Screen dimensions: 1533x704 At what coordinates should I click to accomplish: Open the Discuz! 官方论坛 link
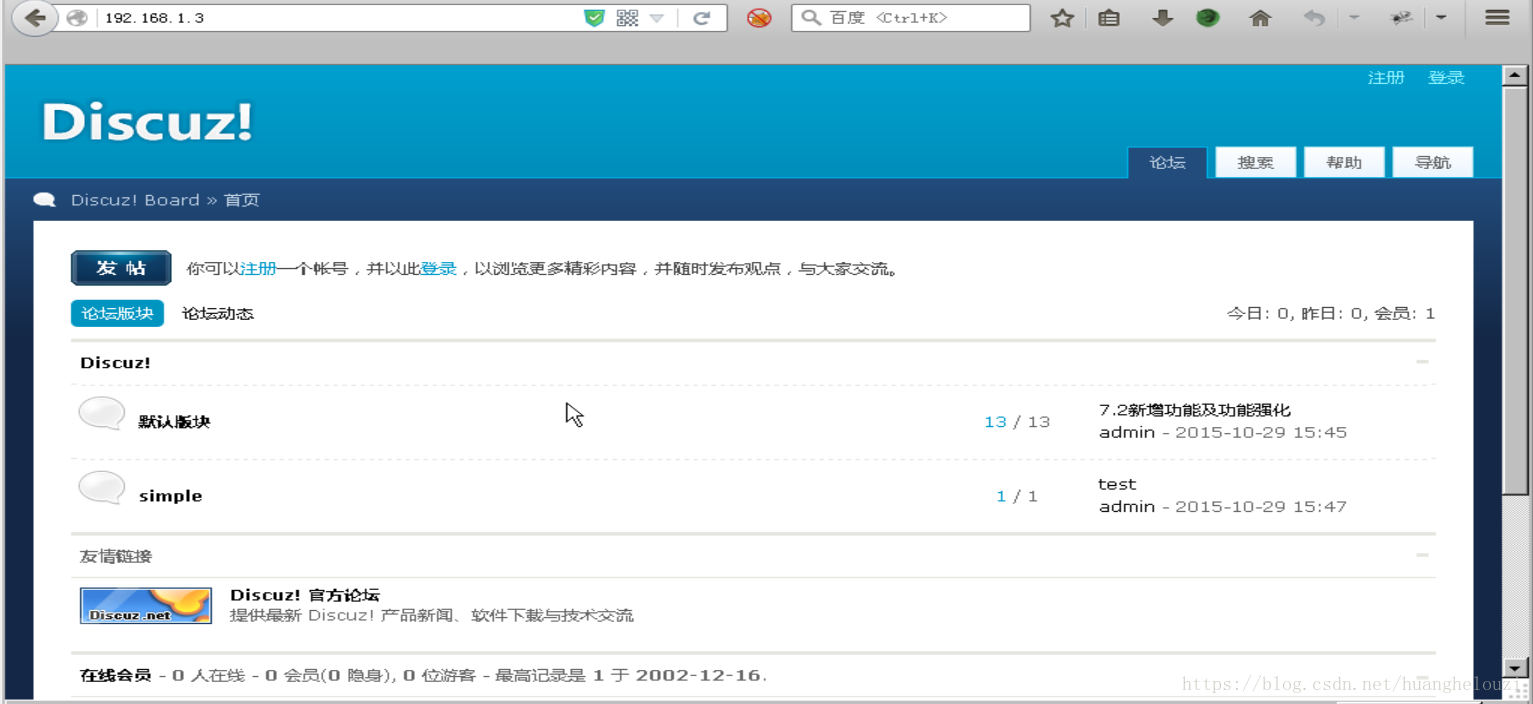[x=305, y=595]
